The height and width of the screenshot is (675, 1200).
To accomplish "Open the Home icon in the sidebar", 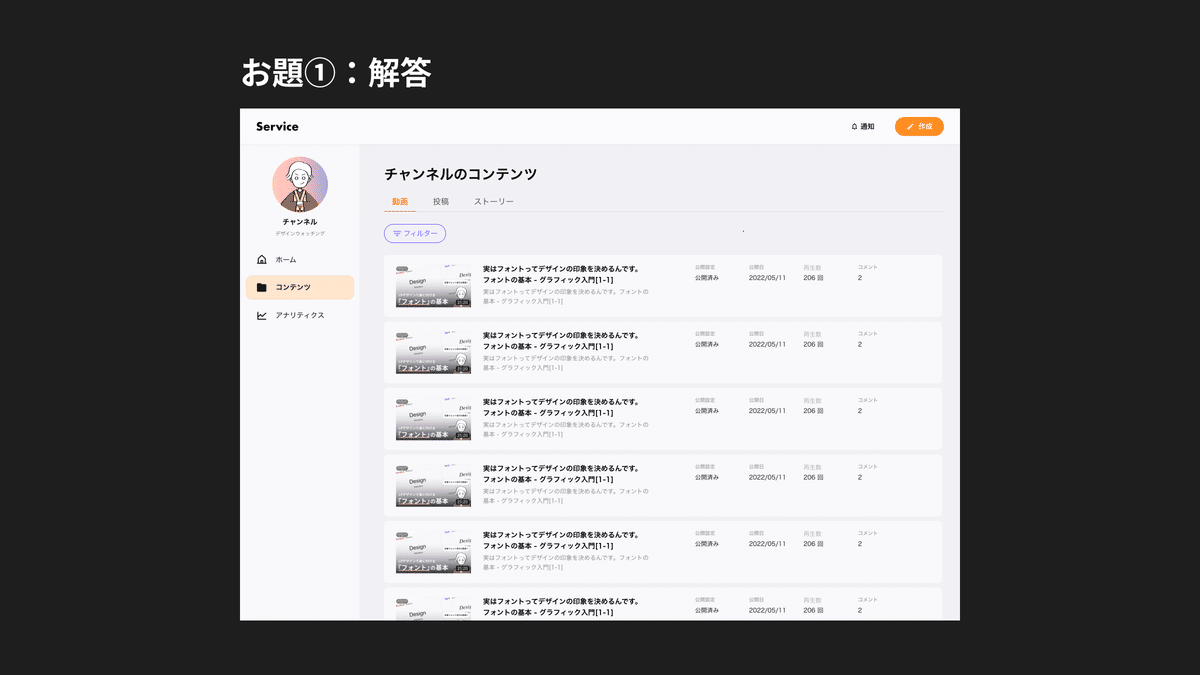I will point(262,259).
